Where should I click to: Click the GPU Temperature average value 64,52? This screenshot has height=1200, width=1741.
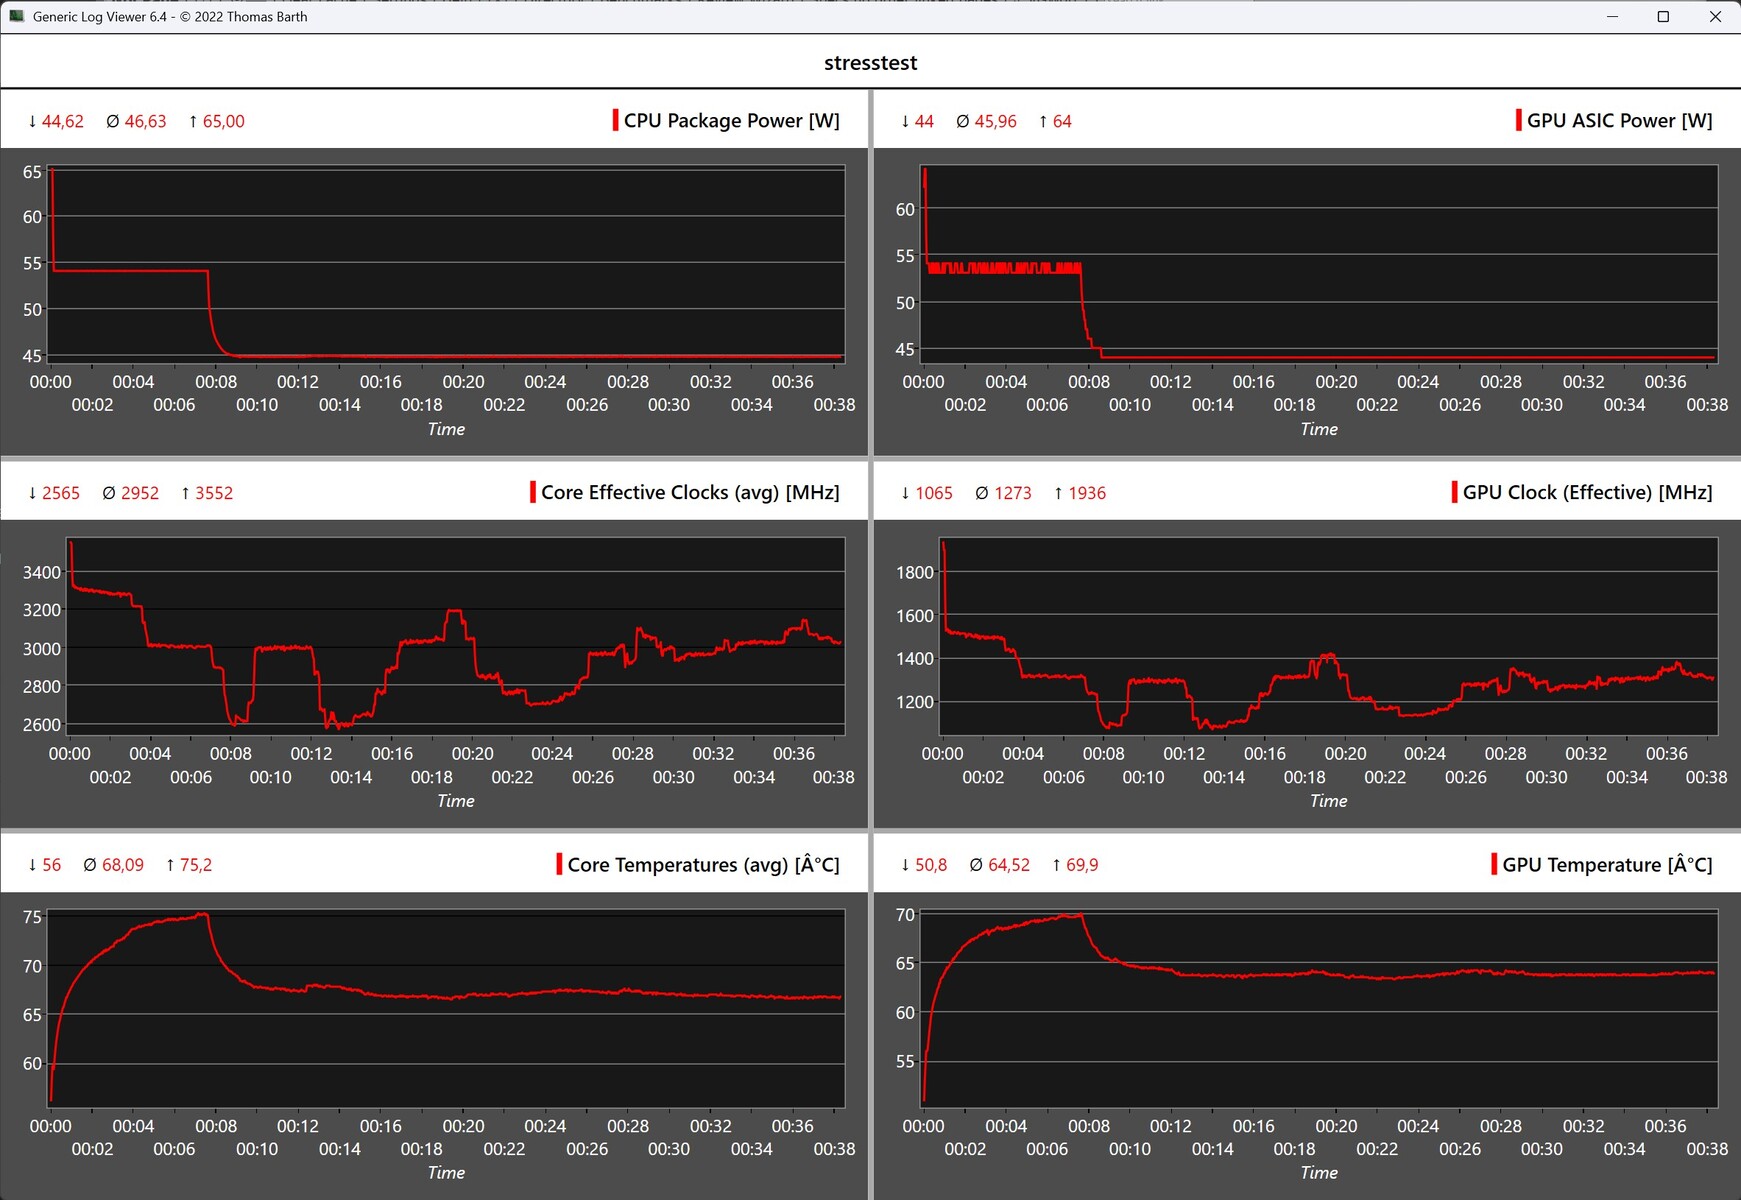pos(1009,865)
